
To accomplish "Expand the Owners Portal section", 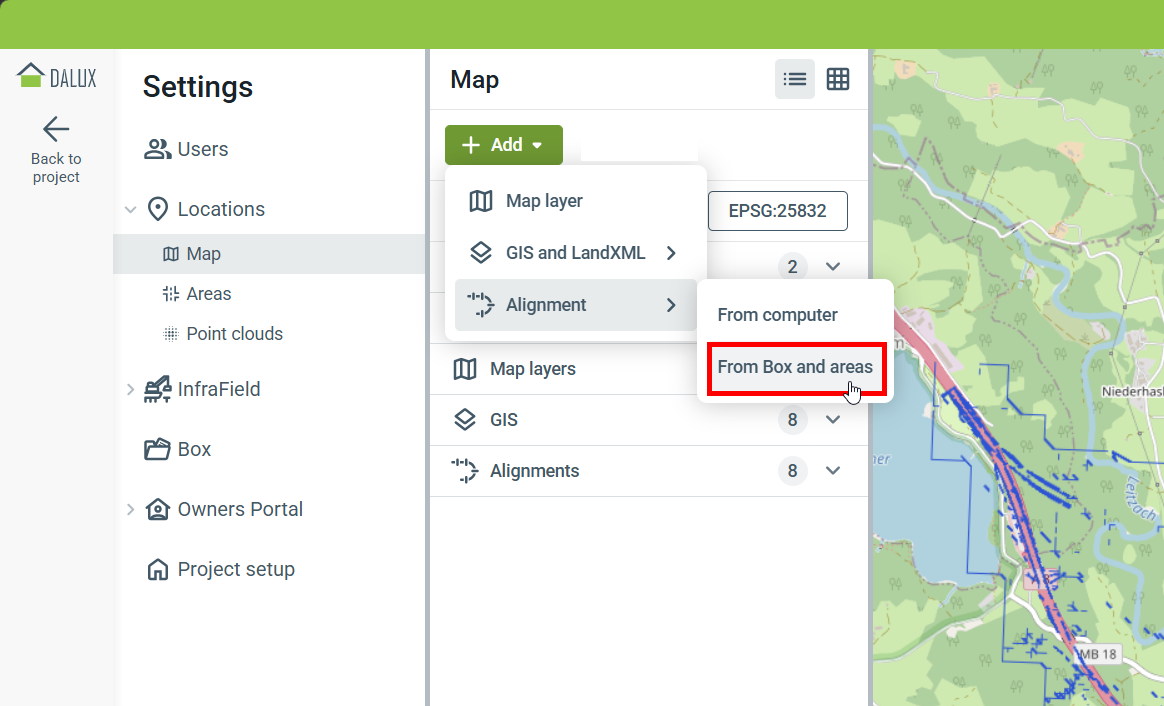I will (x=130, y=509).
